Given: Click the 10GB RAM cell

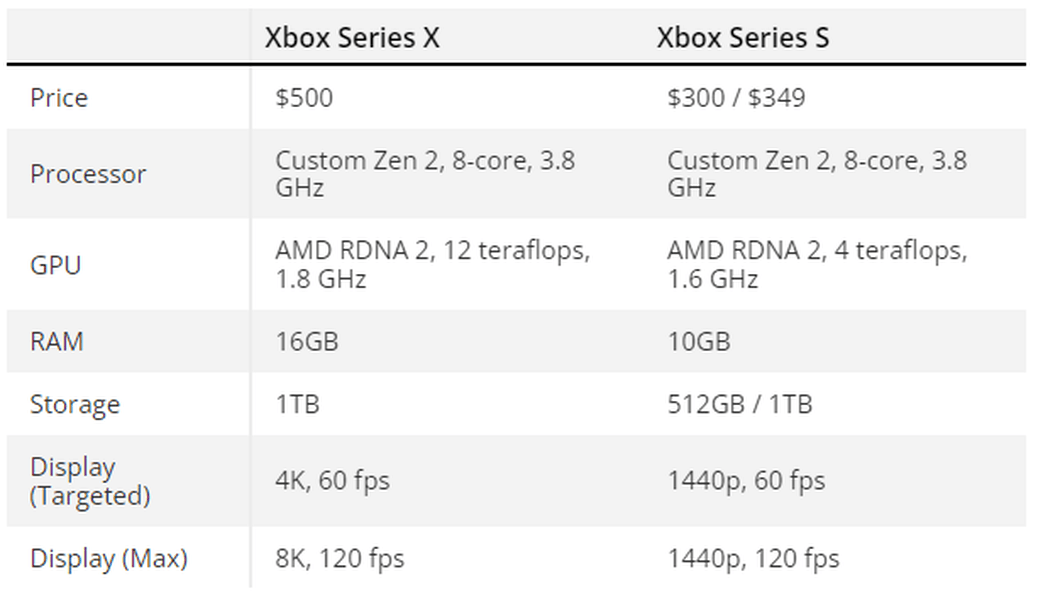Looking at the screenshot, I should [x=699, y=342].
